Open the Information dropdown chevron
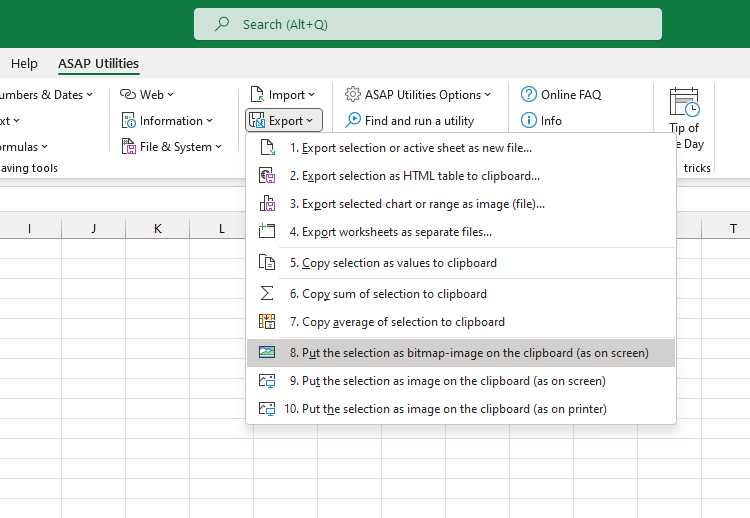 [x=210, y=121]
